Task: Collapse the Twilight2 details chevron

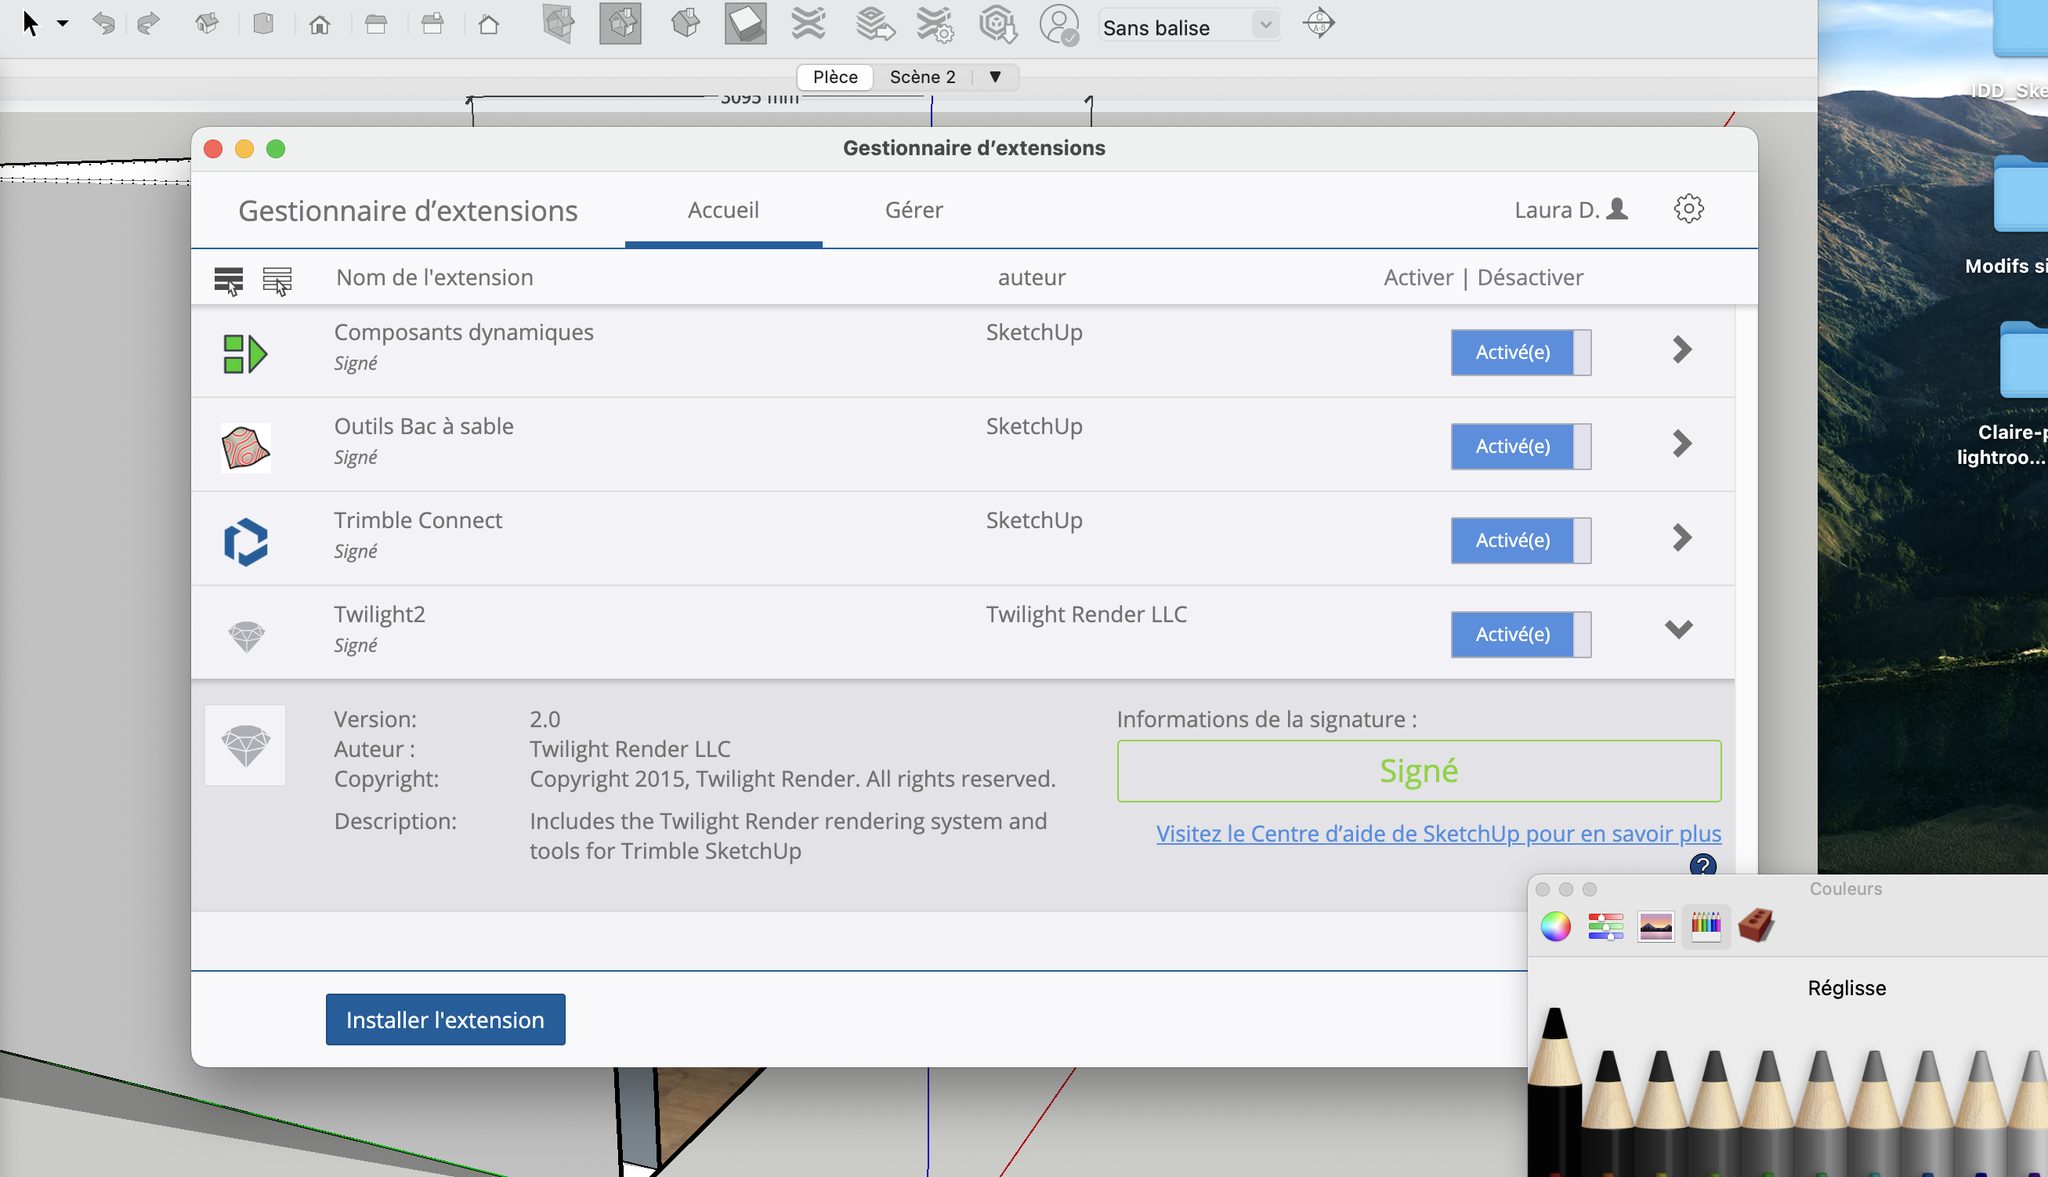Action: (1679, 629)
